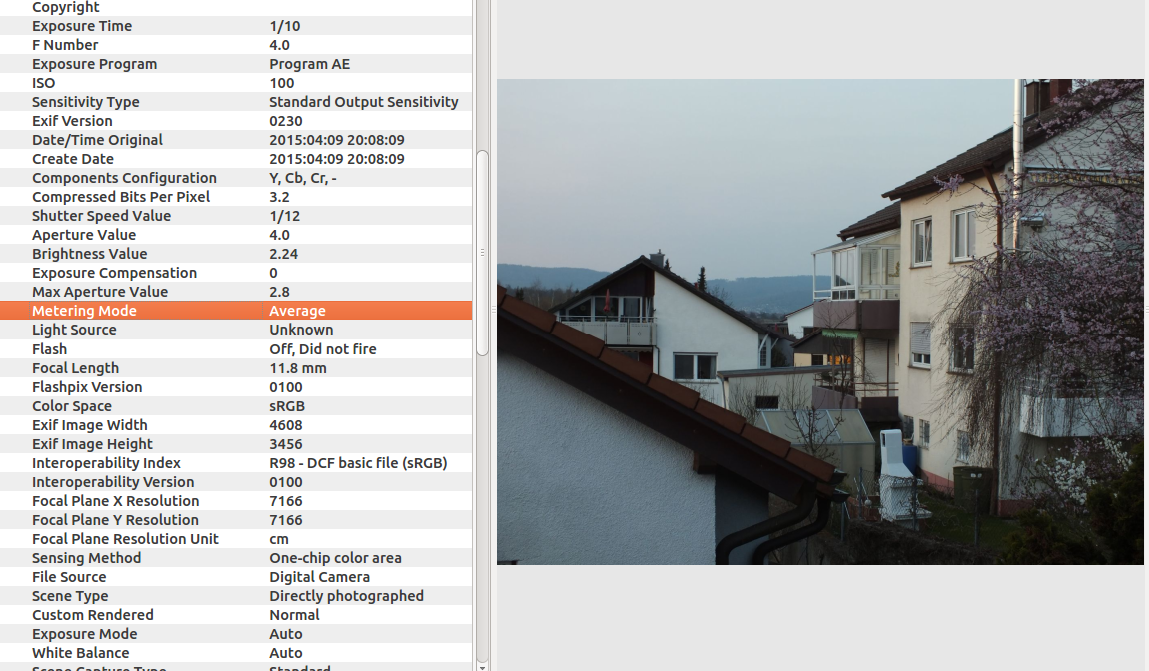1149x671 pixels.
Task: Select the 1/12 shutter value
Action: click(284, 216)
